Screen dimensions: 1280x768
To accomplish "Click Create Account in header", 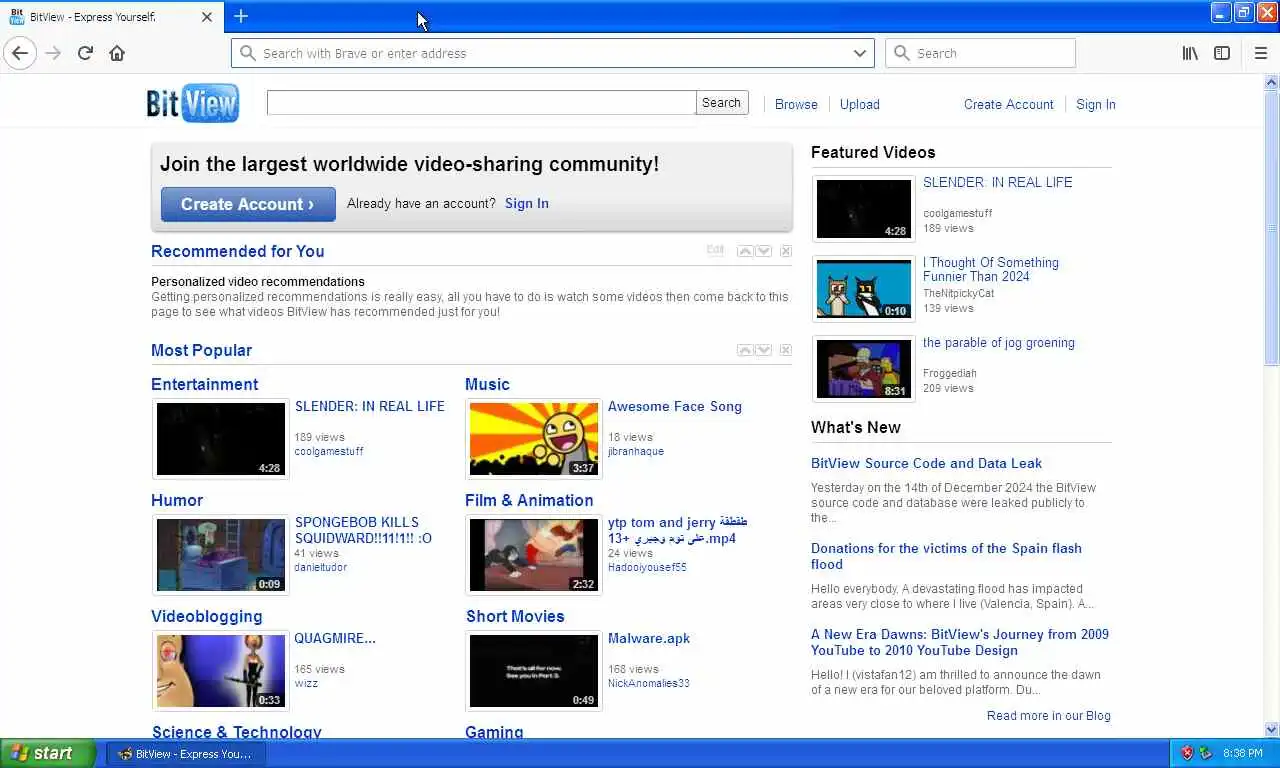I will click(1008, 104).
